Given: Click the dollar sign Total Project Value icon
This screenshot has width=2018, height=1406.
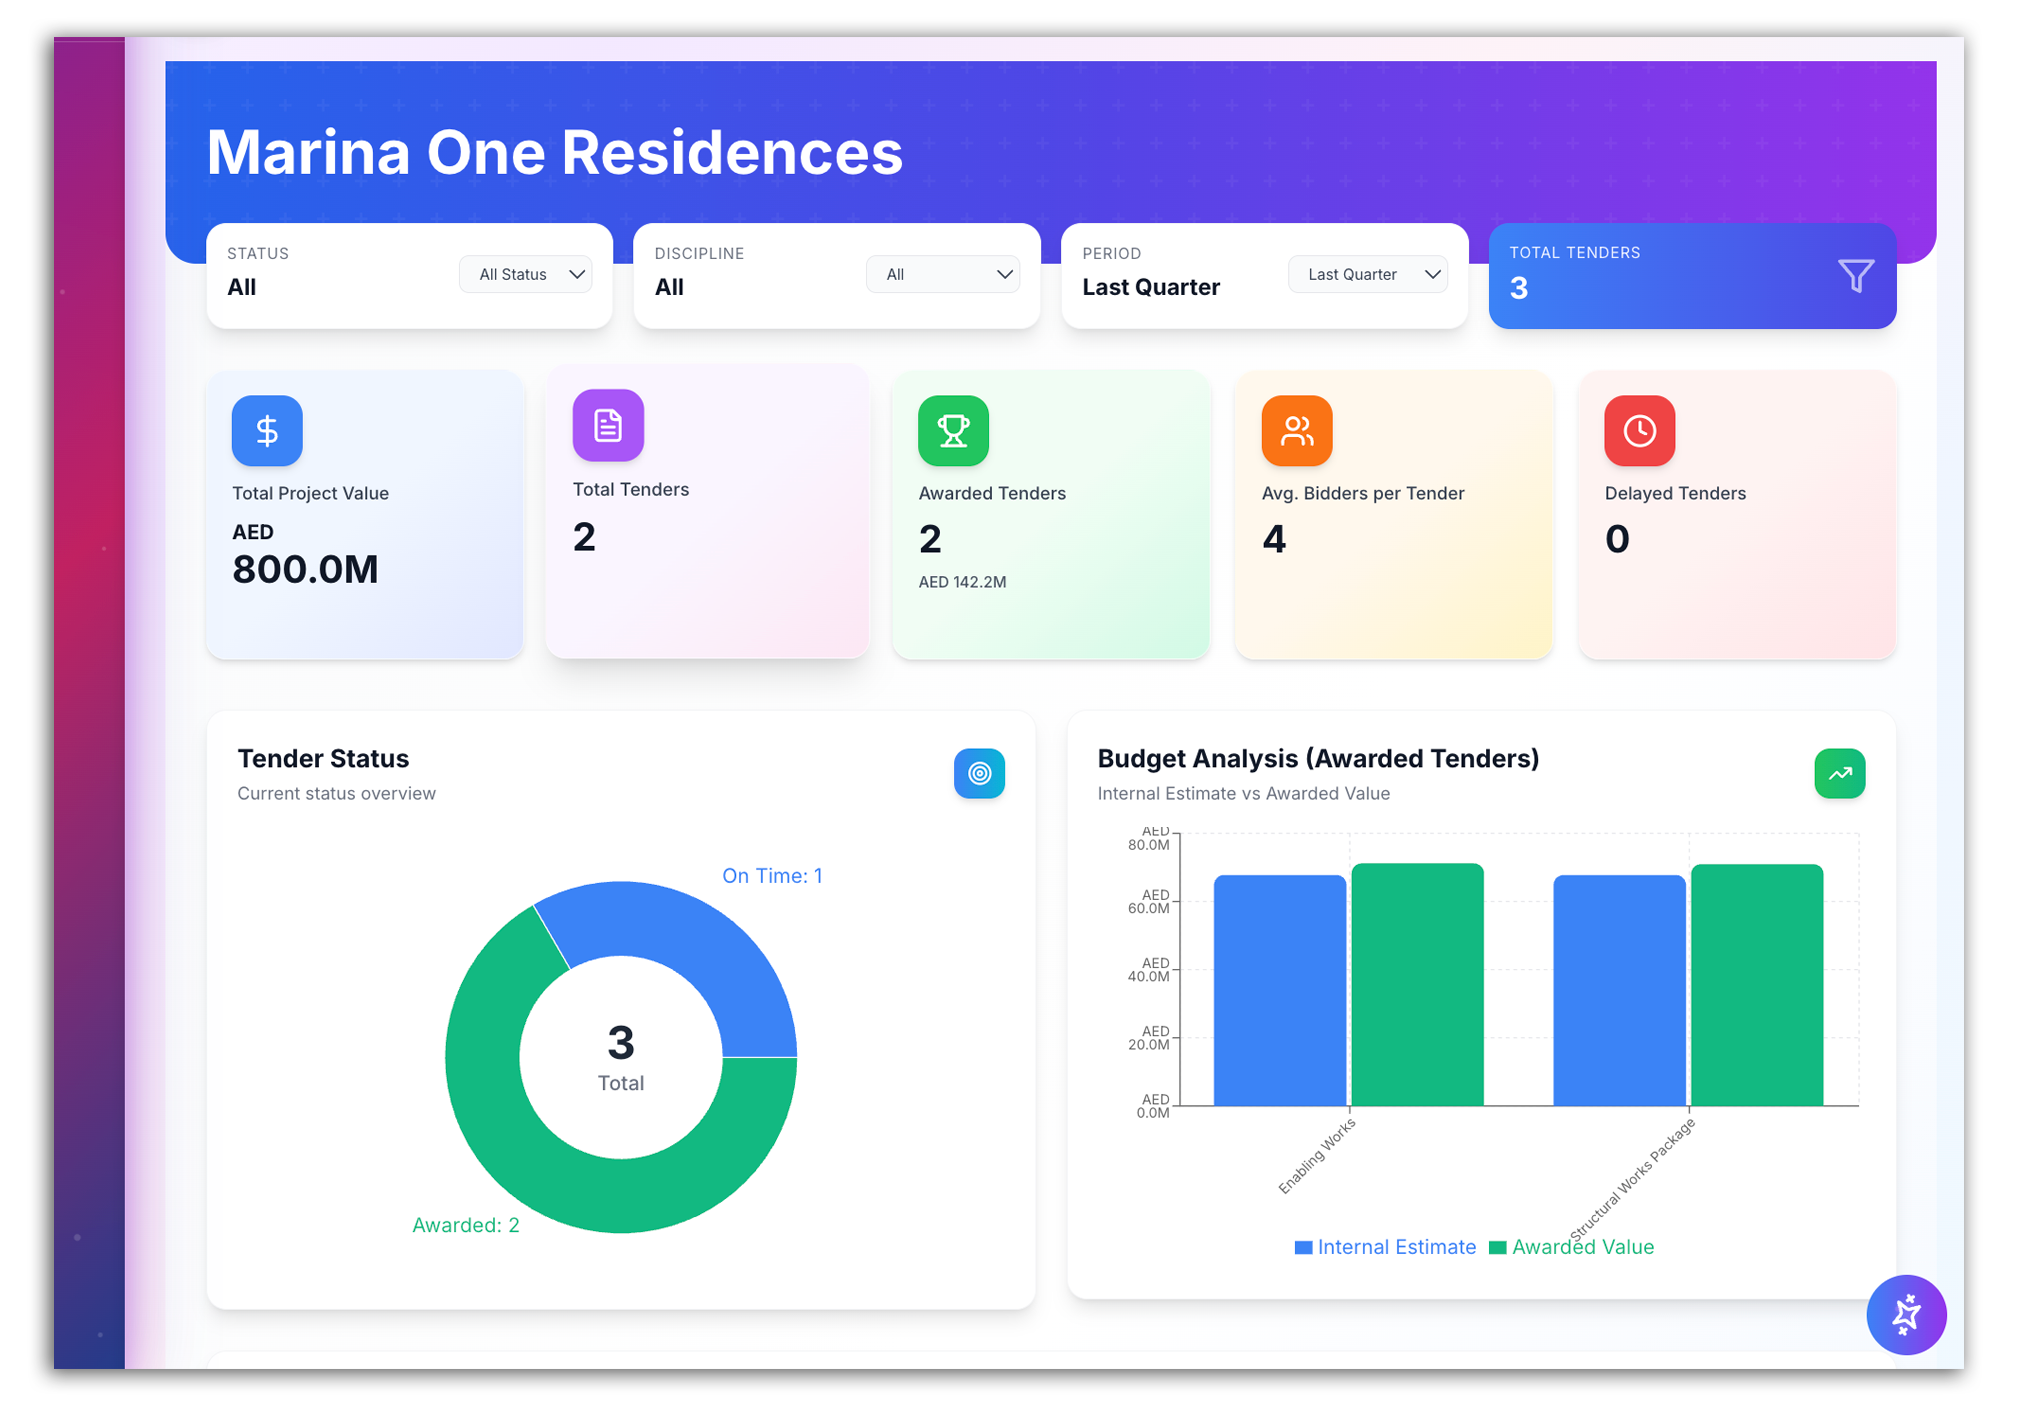Looking at the screenshot, I should tap(267, 431).
